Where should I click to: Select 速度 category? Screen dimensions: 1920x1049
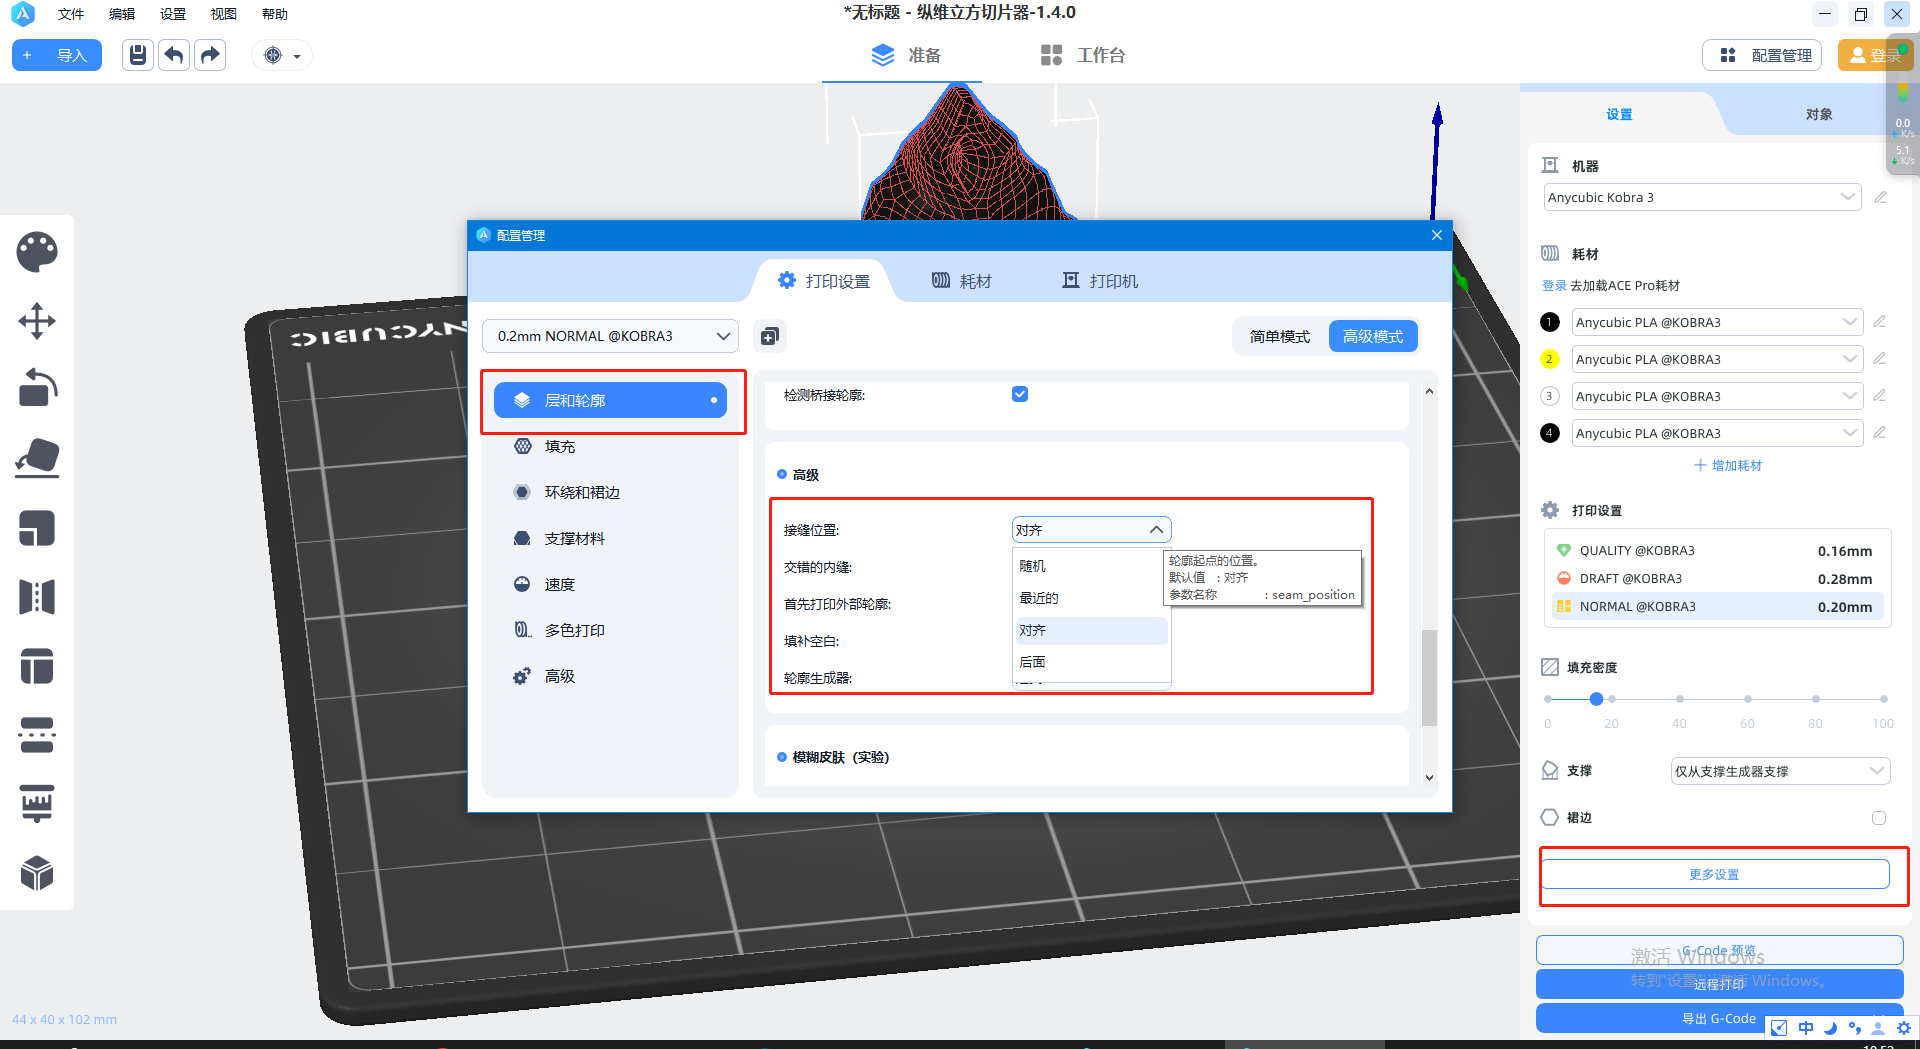[610, 584]
